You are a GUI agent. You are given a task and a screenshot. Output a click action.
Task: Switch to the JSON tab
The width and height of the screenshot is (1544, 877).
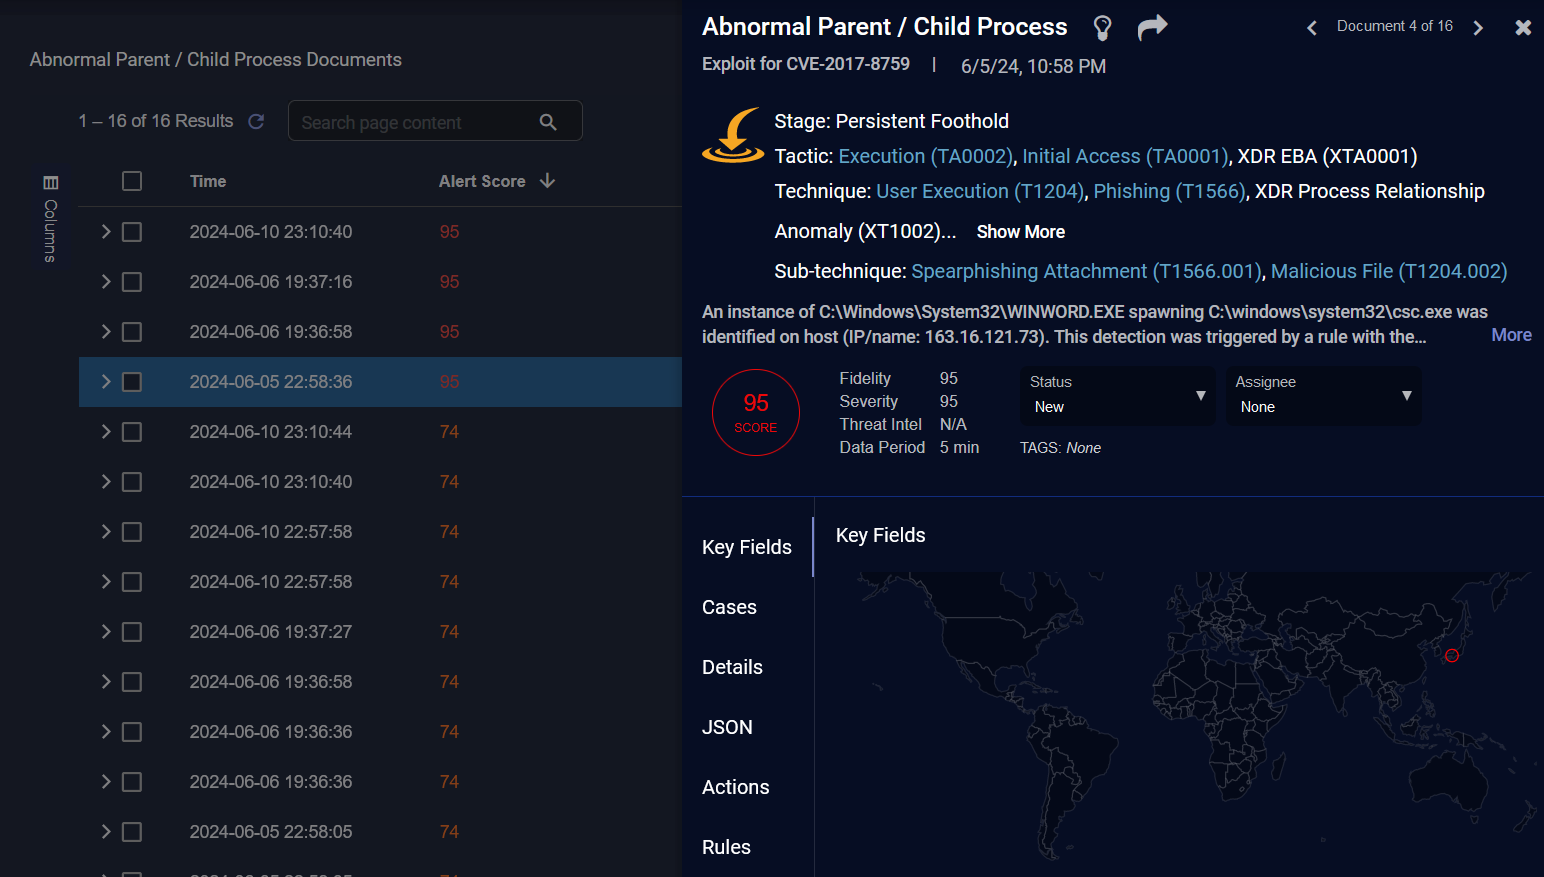click(727, 727)
